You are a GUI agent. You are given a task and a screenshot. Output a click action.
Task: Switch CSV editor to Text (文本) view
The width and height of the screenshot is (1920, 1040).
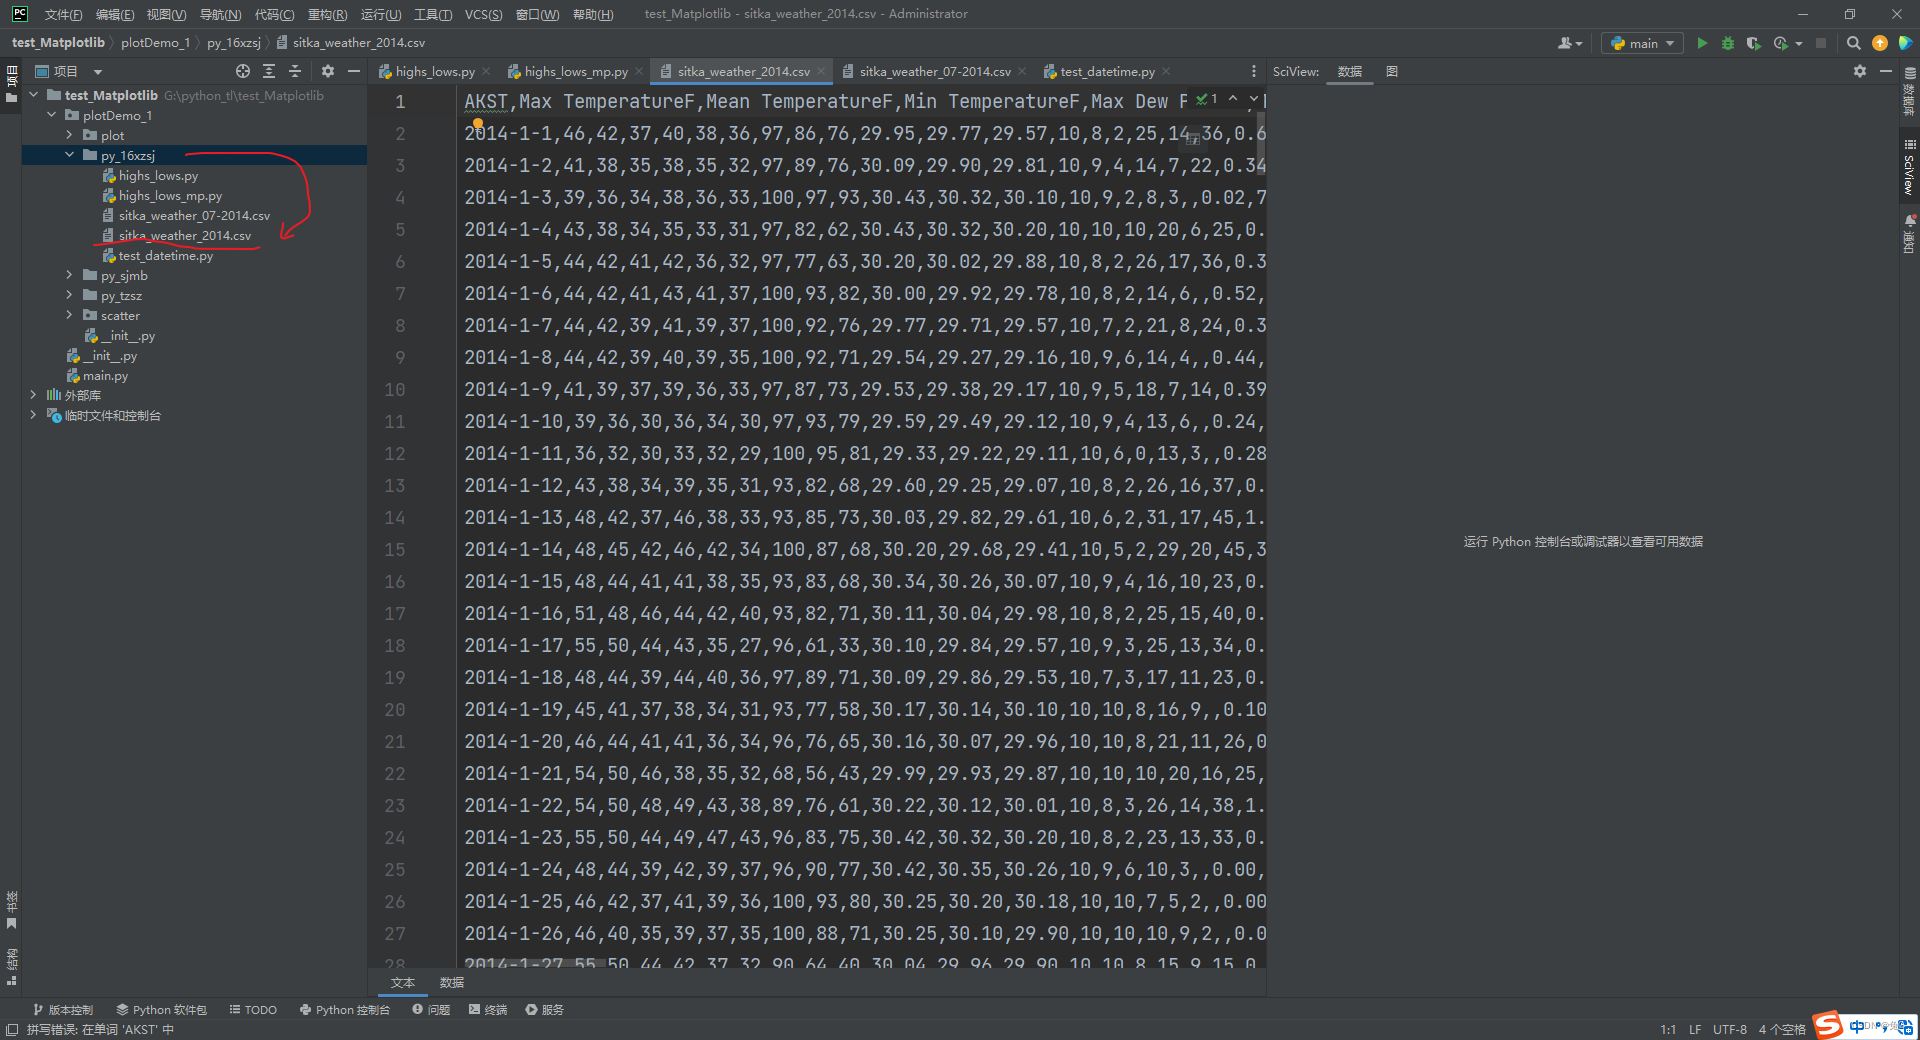pyautogui.click(x=403, y=983)
